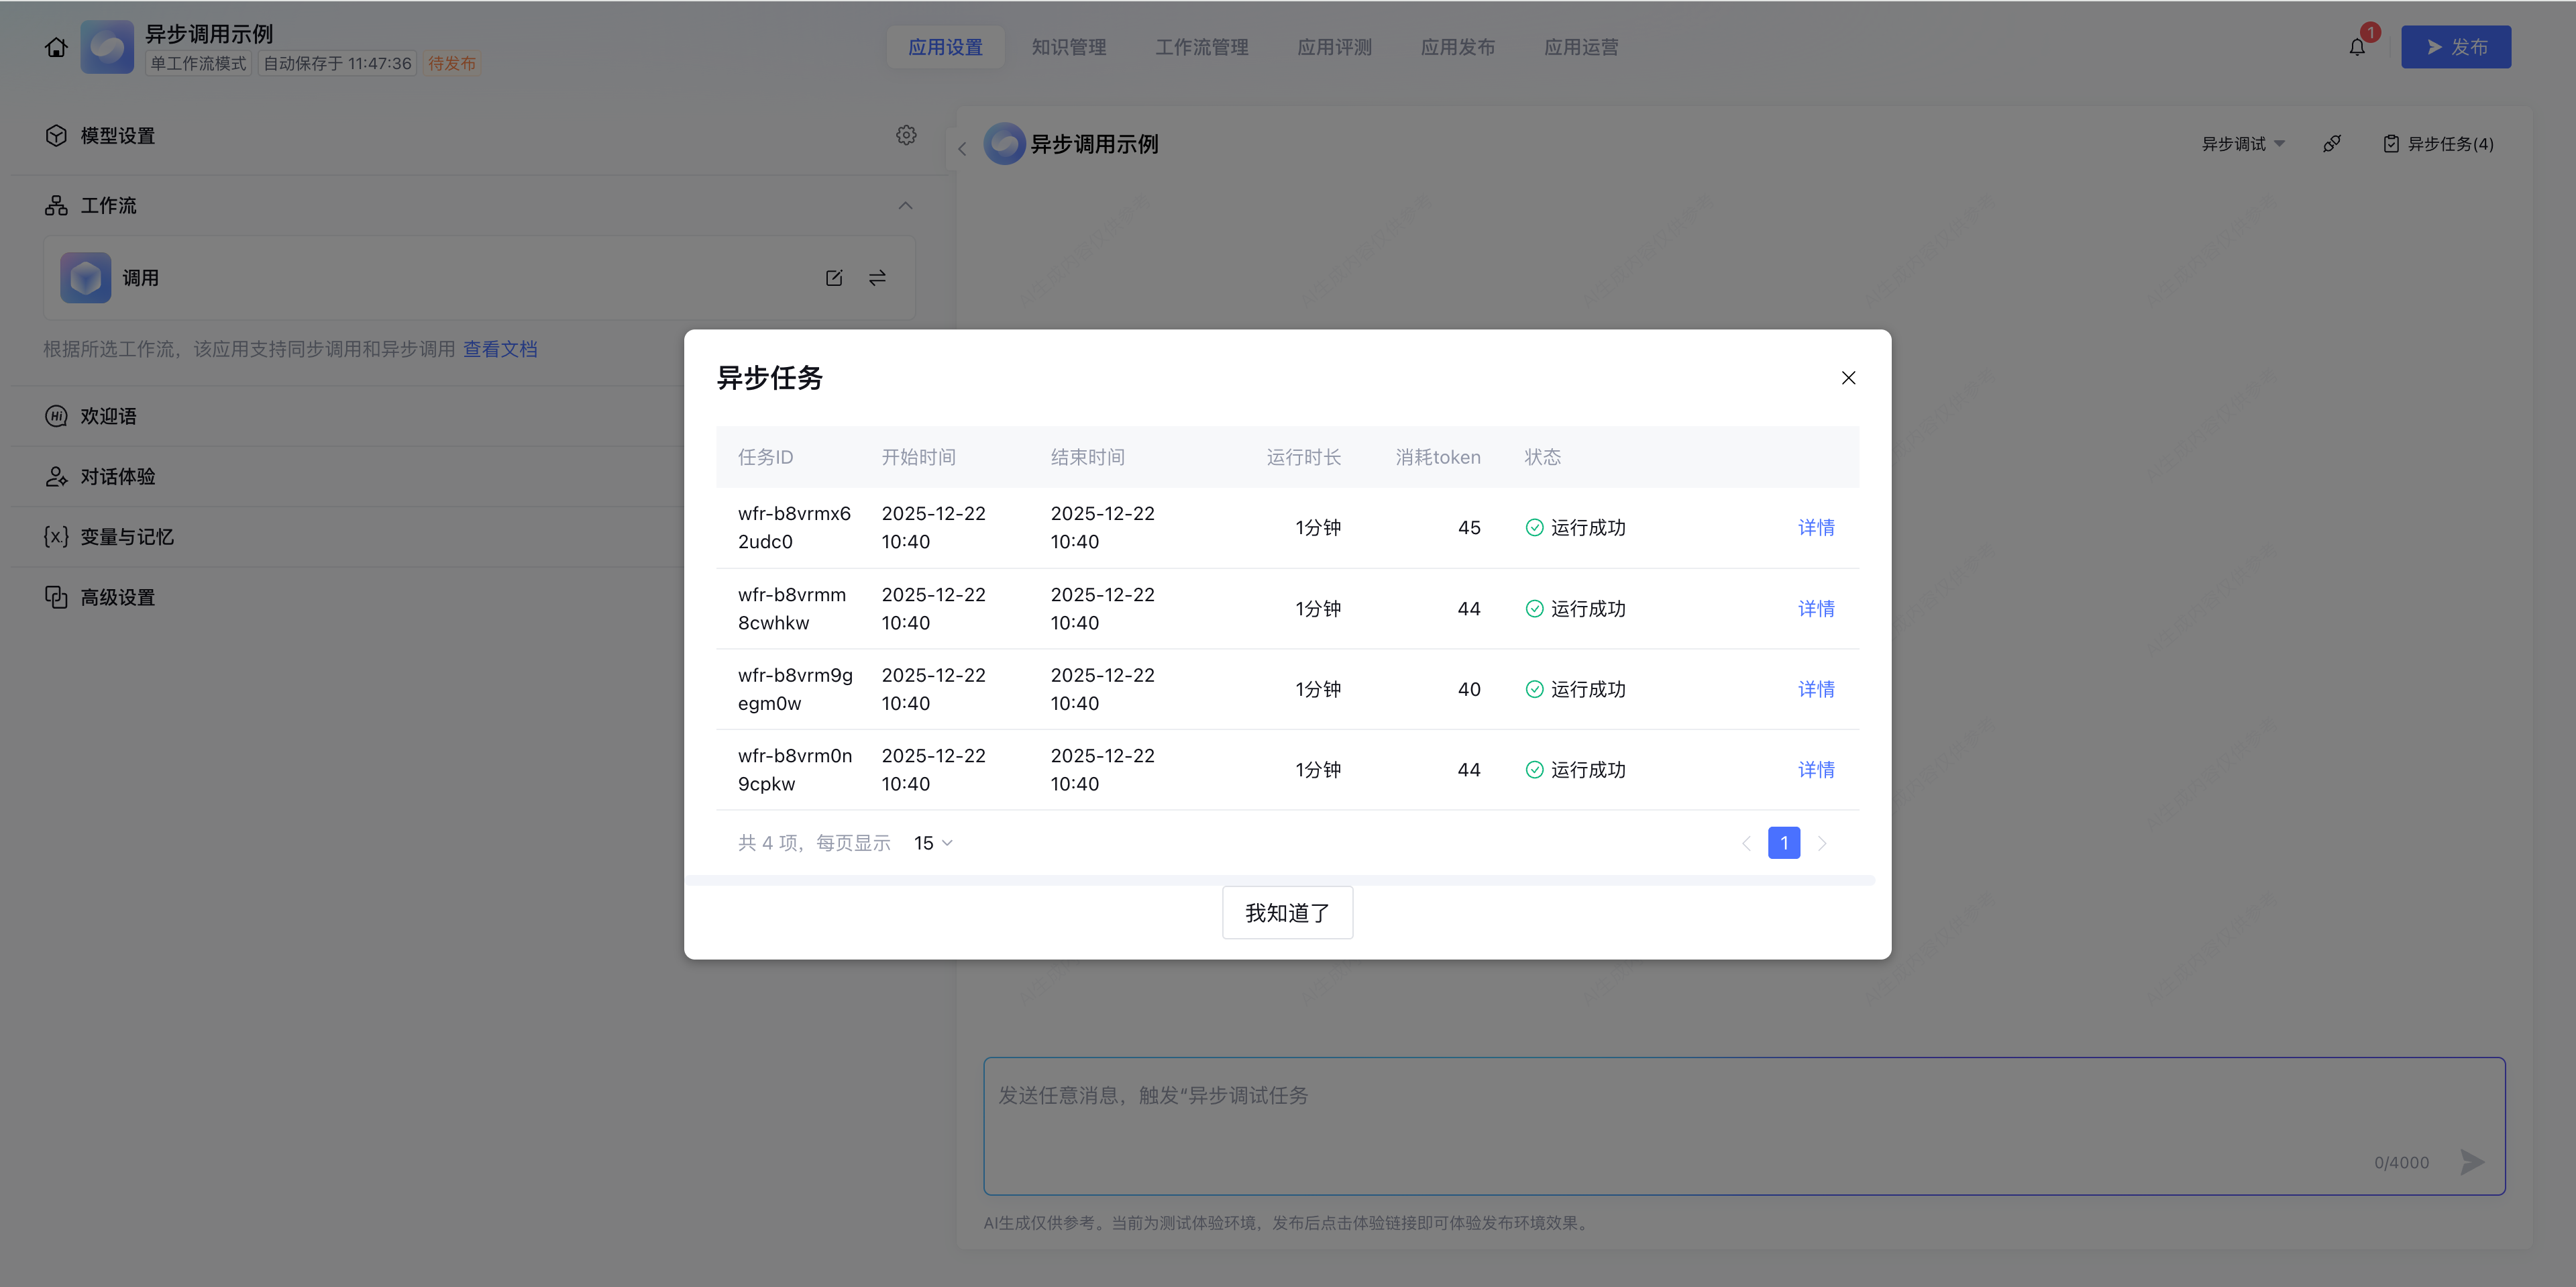Close the 异步任务 dialog
The height and width of the screenshot is (1287, 2576).
pyautogui.click(x=1848, y=378)
